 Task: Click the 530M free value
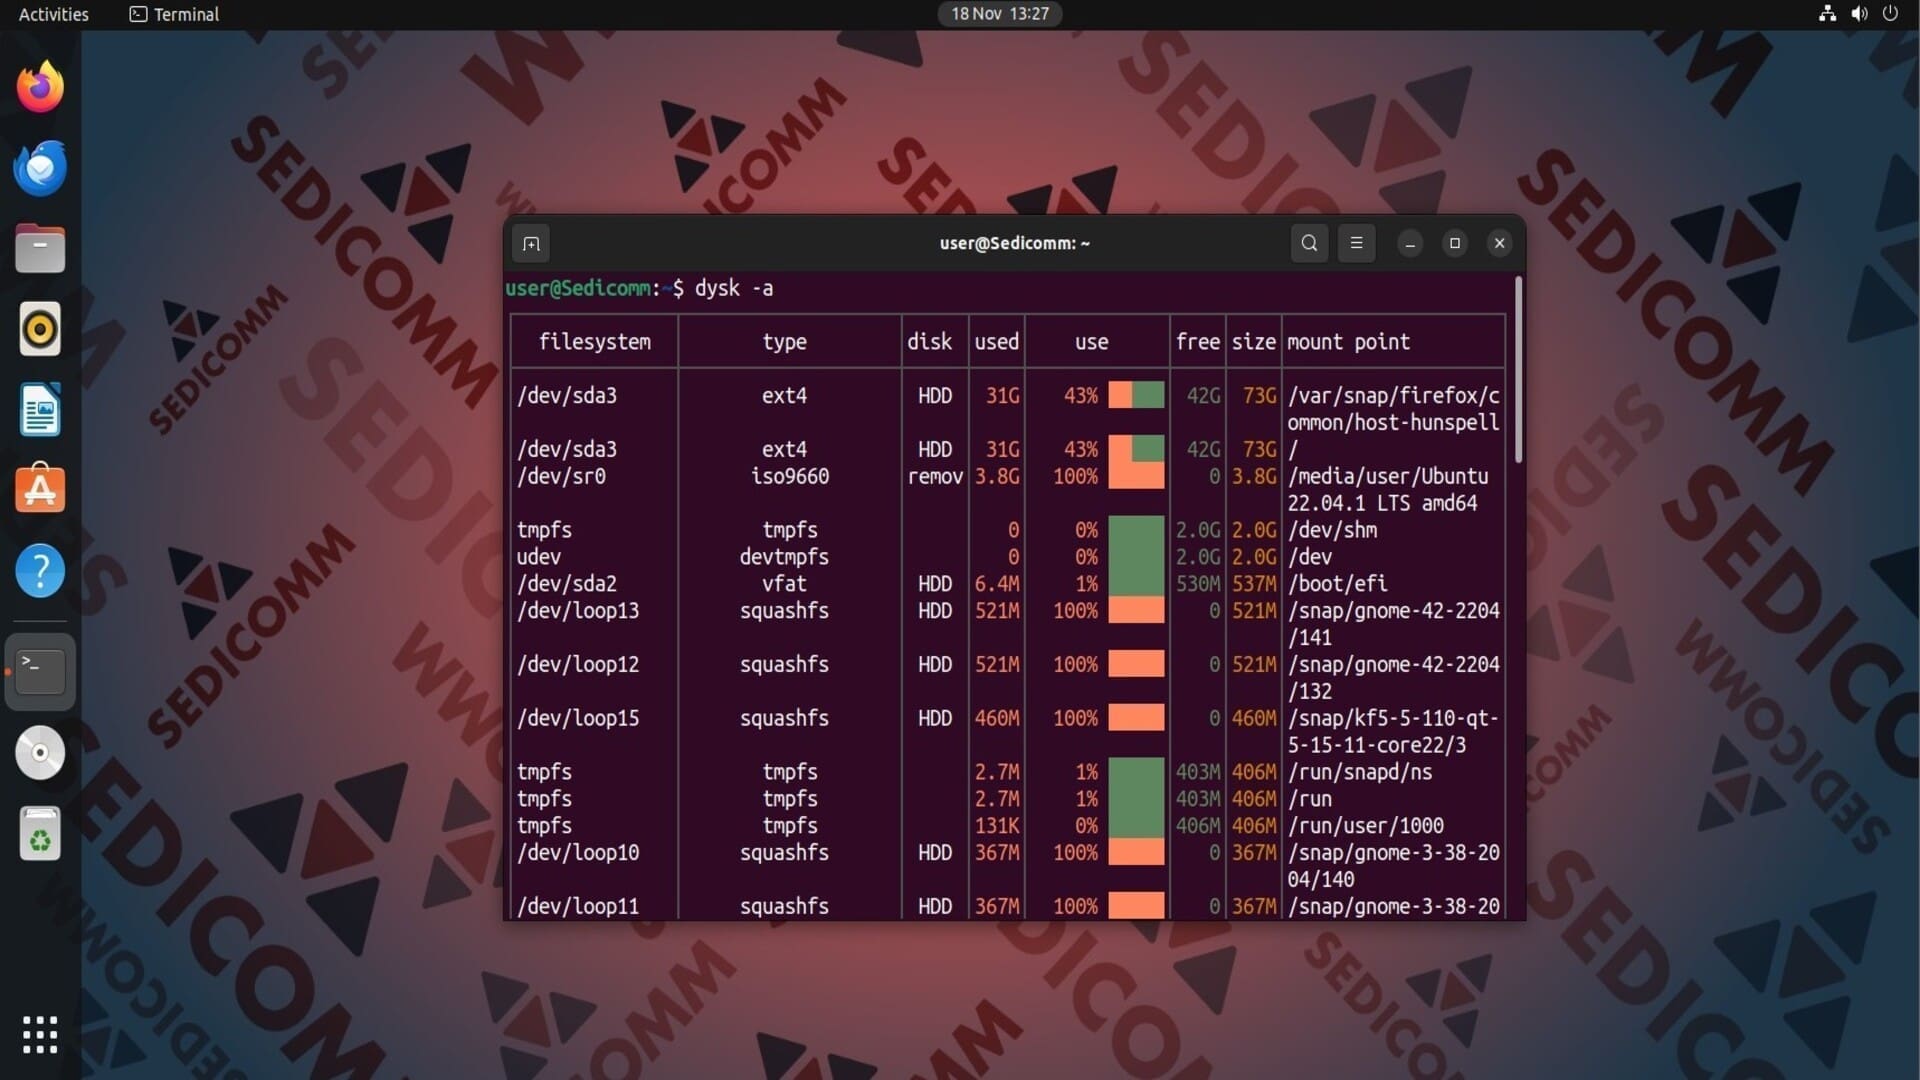tap(1197, 584)
